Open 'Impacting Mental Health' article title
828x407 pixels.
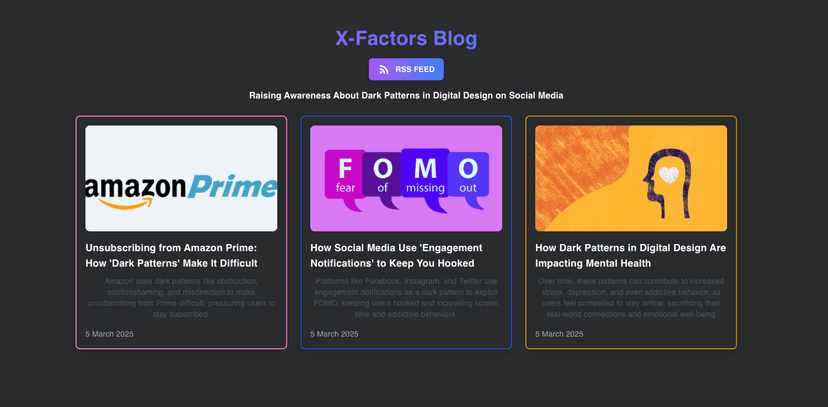(630, 255)
